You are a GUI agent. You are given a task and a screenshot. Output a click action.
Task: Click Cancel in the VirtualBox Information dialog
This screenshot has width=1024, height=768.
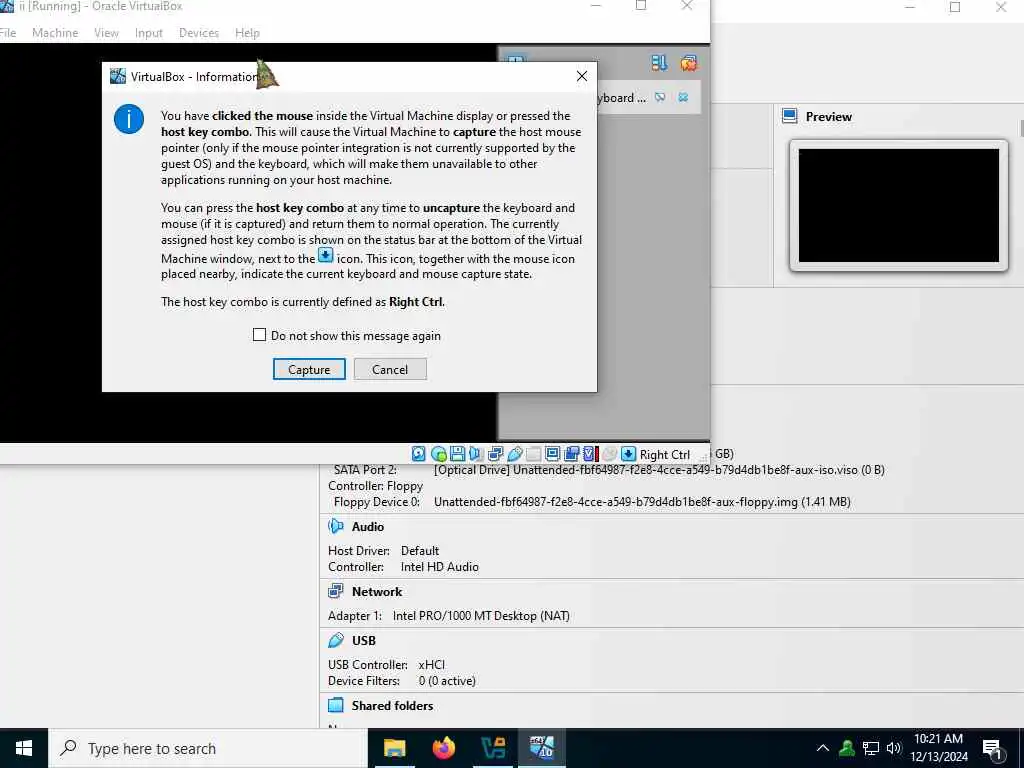tap(390, 369)
